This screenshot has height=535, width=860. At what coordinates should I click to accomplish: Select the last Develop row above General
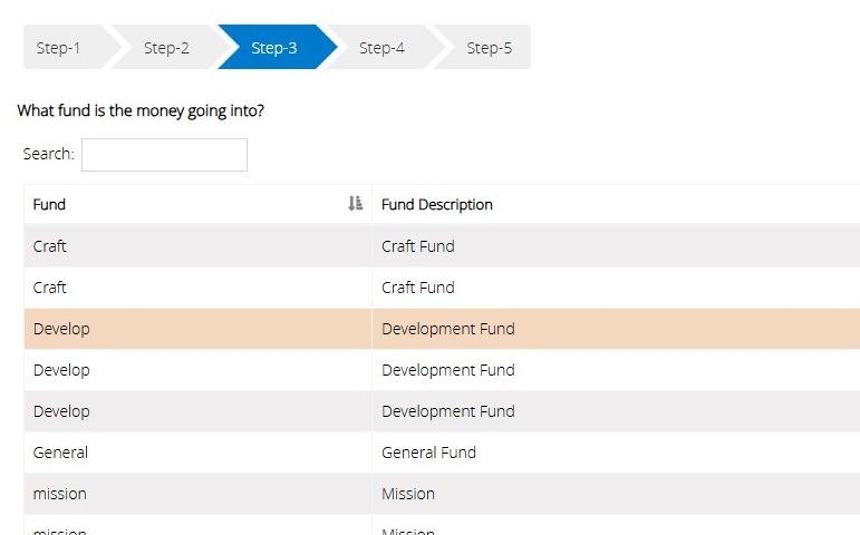[x=61, y=411]
